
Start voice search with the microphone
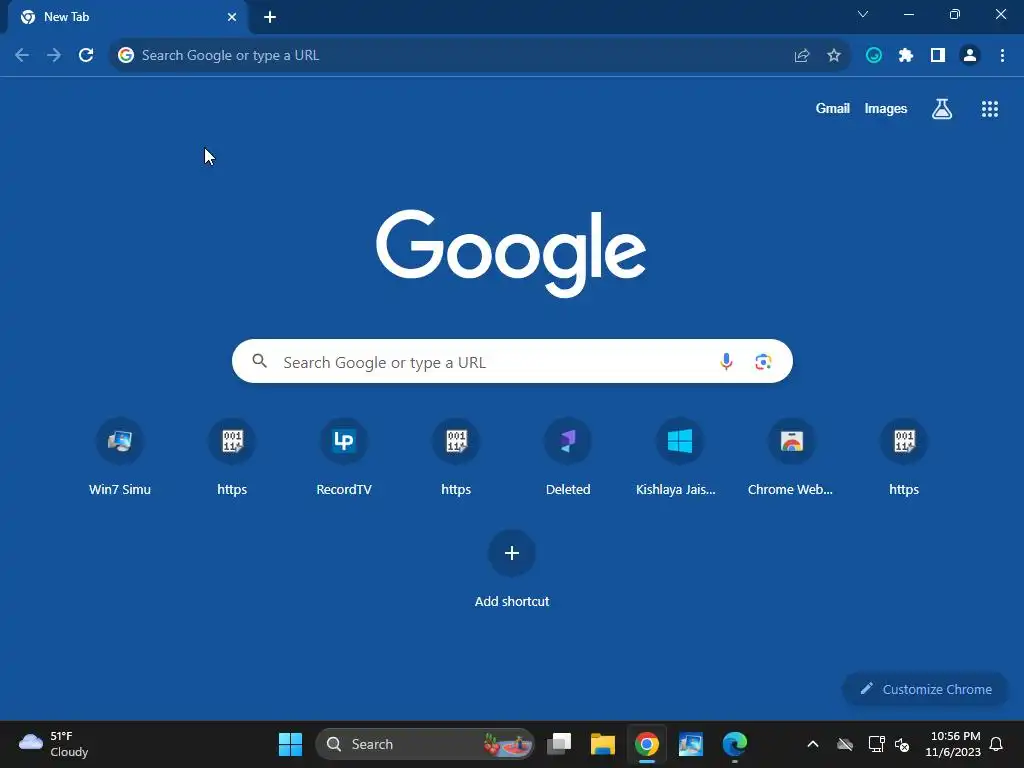tap(726, 361)
